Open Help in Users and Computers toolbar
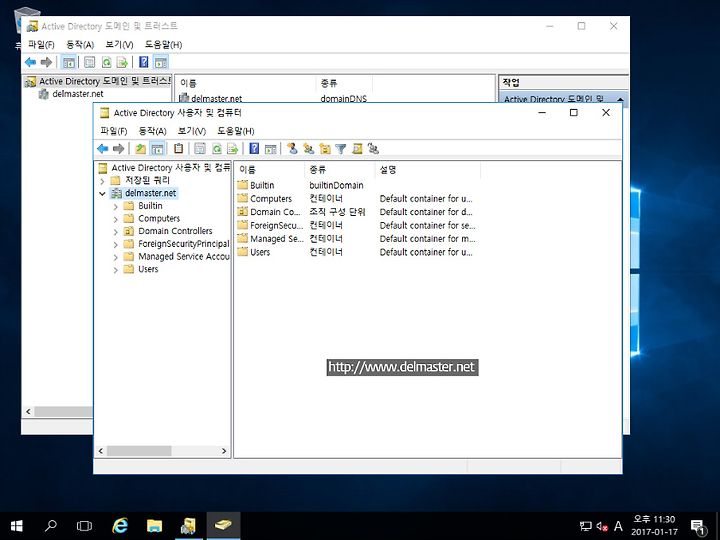 [254, 149]
